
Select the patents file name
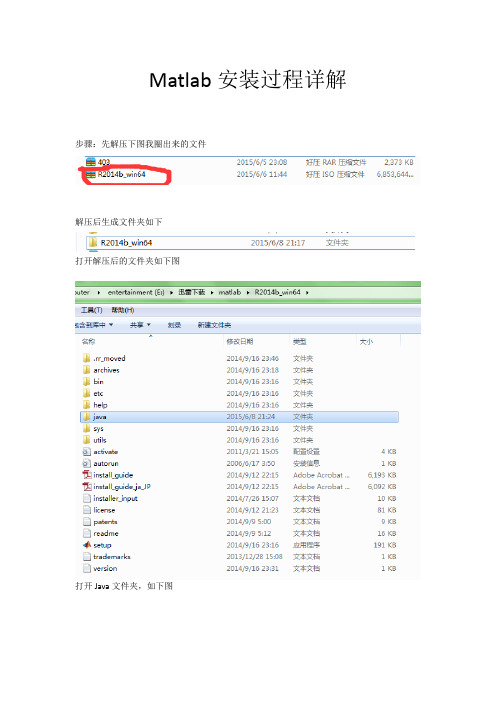tap(105, 522)
